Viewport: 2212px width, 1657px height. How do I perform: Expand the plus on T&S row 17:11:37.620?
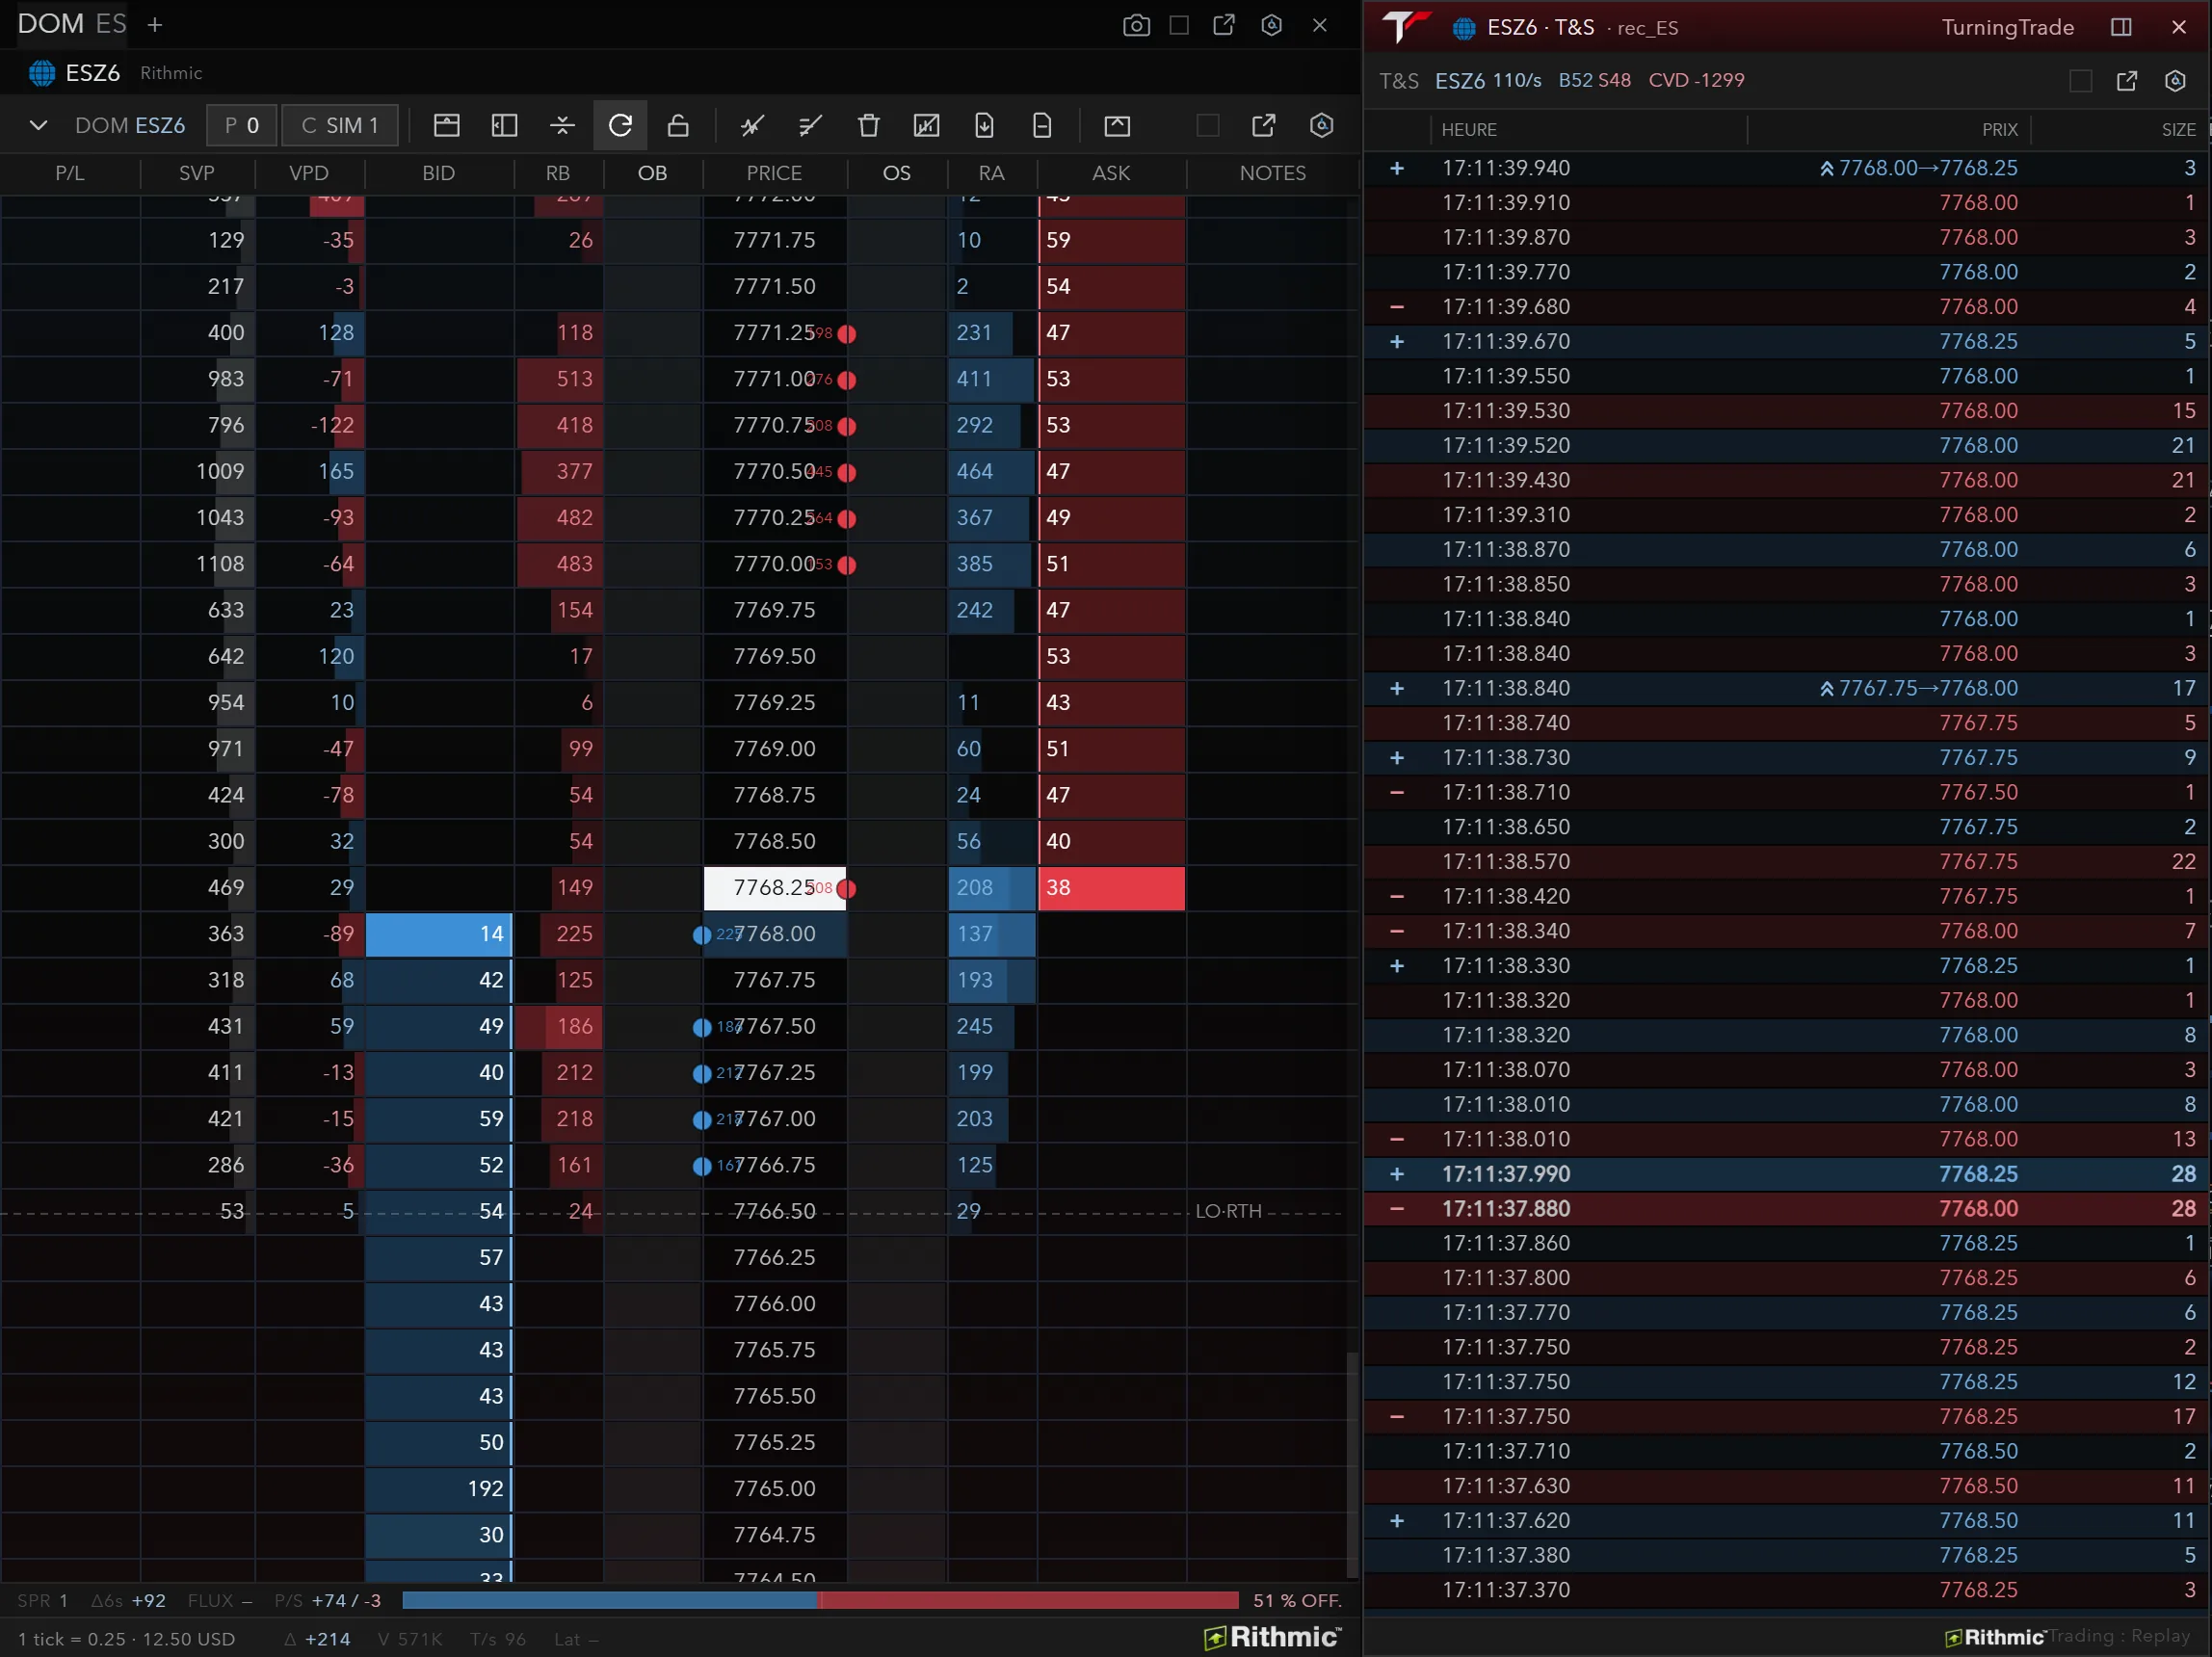1397,1520
